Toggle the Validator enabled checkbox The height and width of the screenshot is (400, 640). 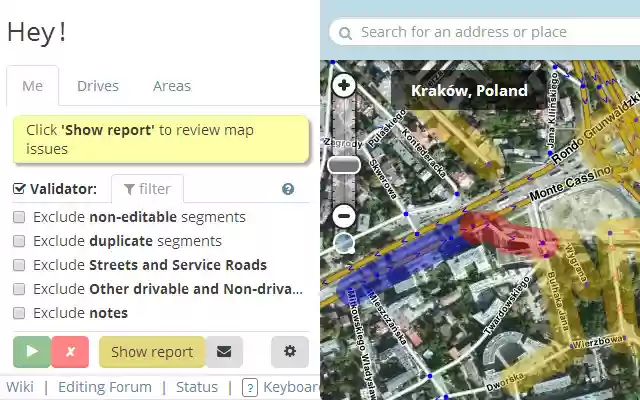(x=19, y=189)
